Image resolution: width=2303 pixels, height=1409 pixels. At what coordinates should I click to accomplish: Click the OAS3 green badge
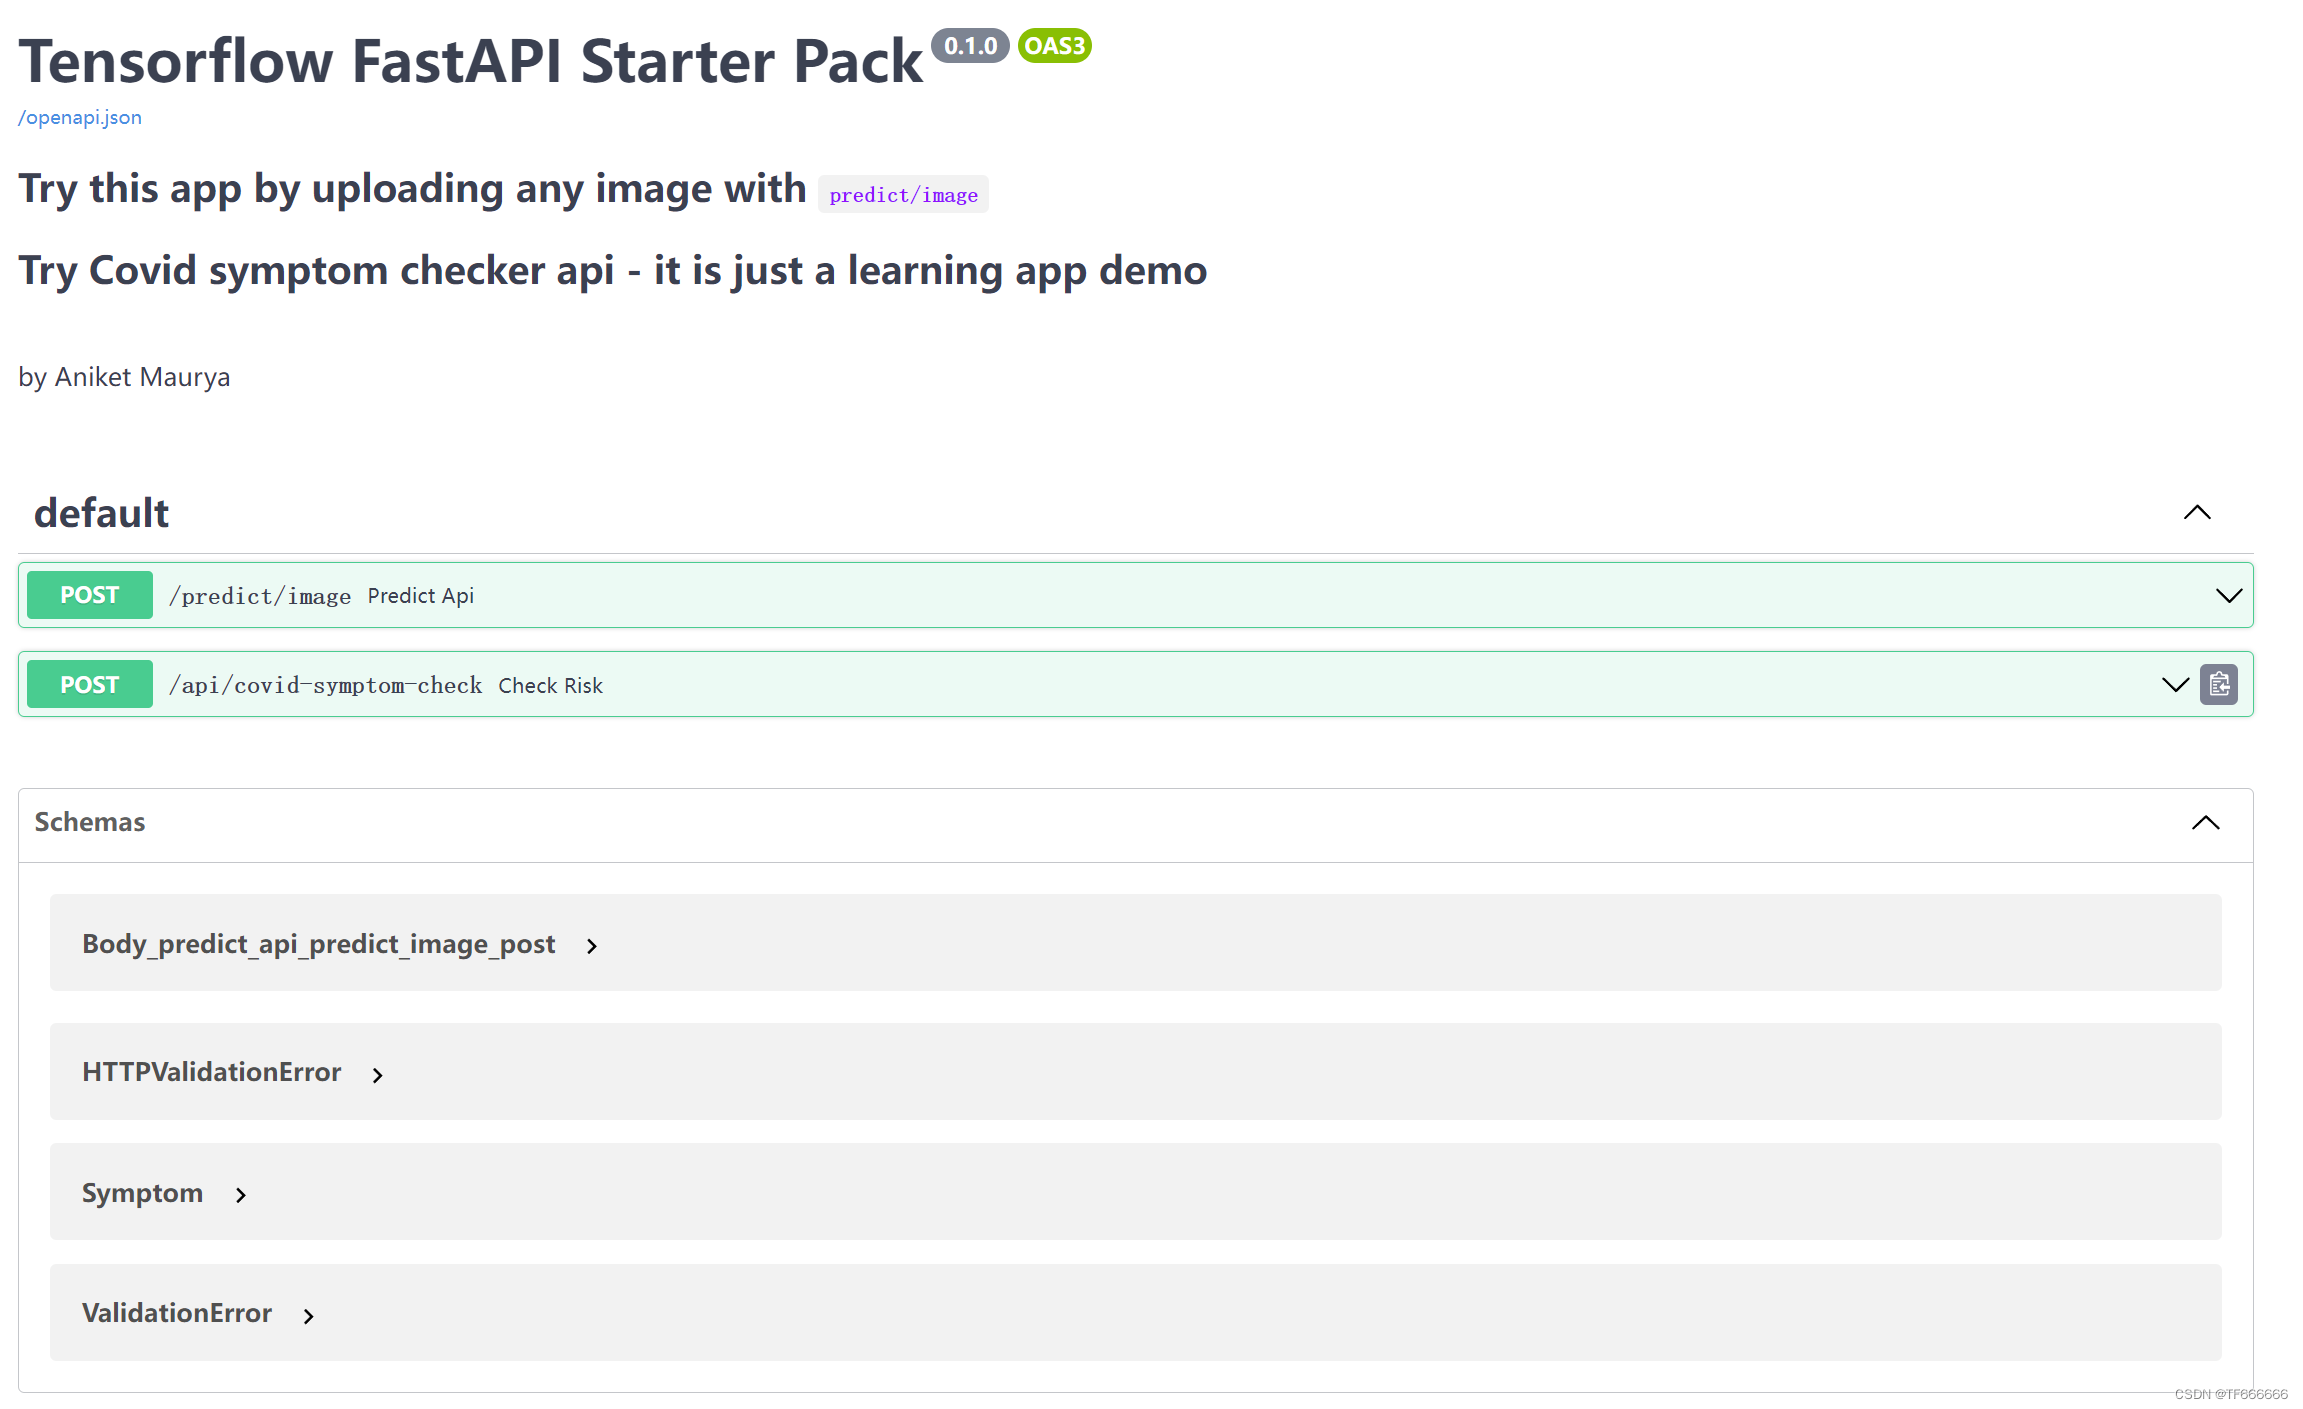pos(1054,46)
